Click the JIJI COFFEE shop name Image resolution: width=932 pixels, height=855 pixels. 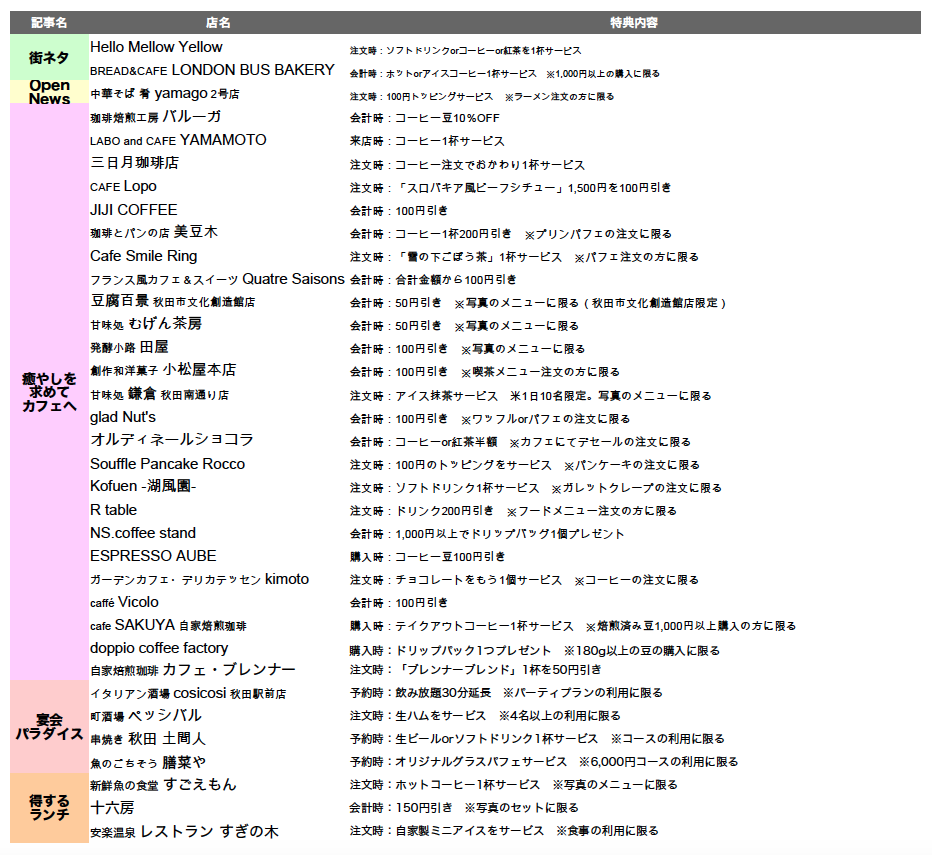pyautogui.click(x=134, y=210)
